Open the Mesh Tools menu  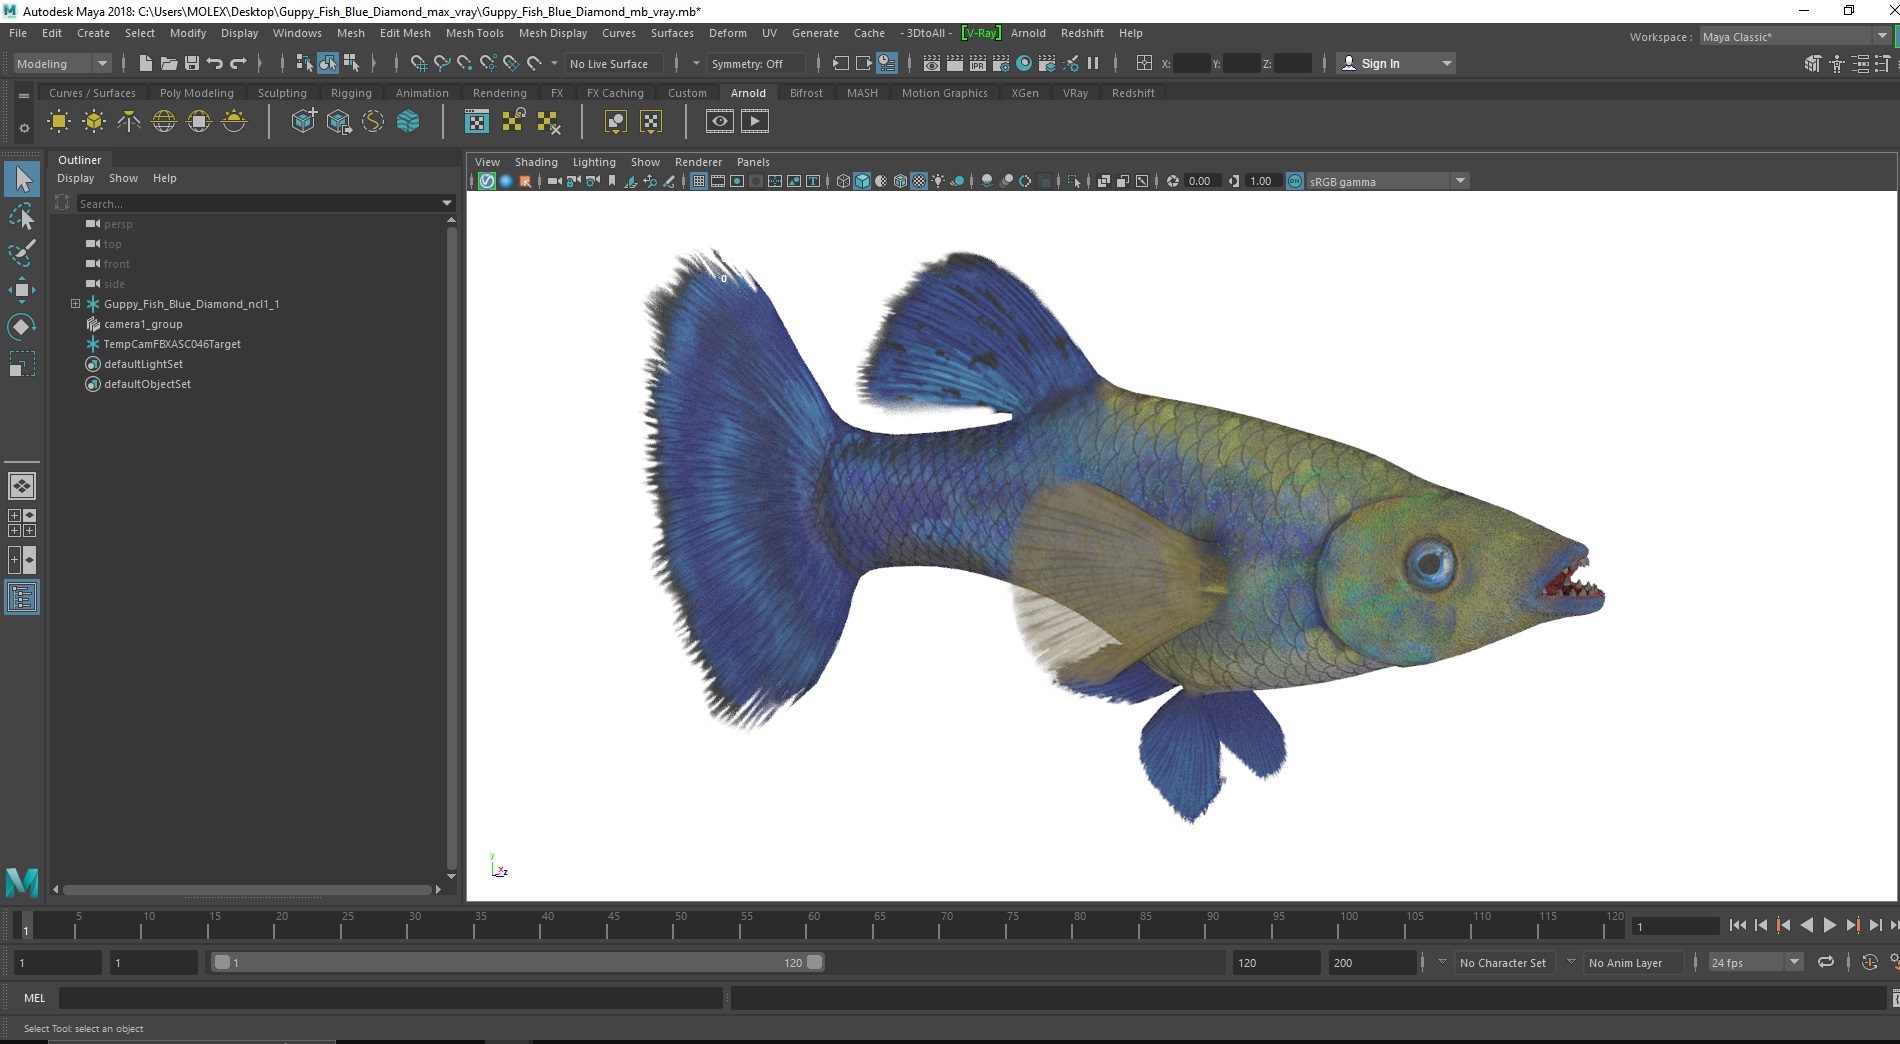[474, 33]
